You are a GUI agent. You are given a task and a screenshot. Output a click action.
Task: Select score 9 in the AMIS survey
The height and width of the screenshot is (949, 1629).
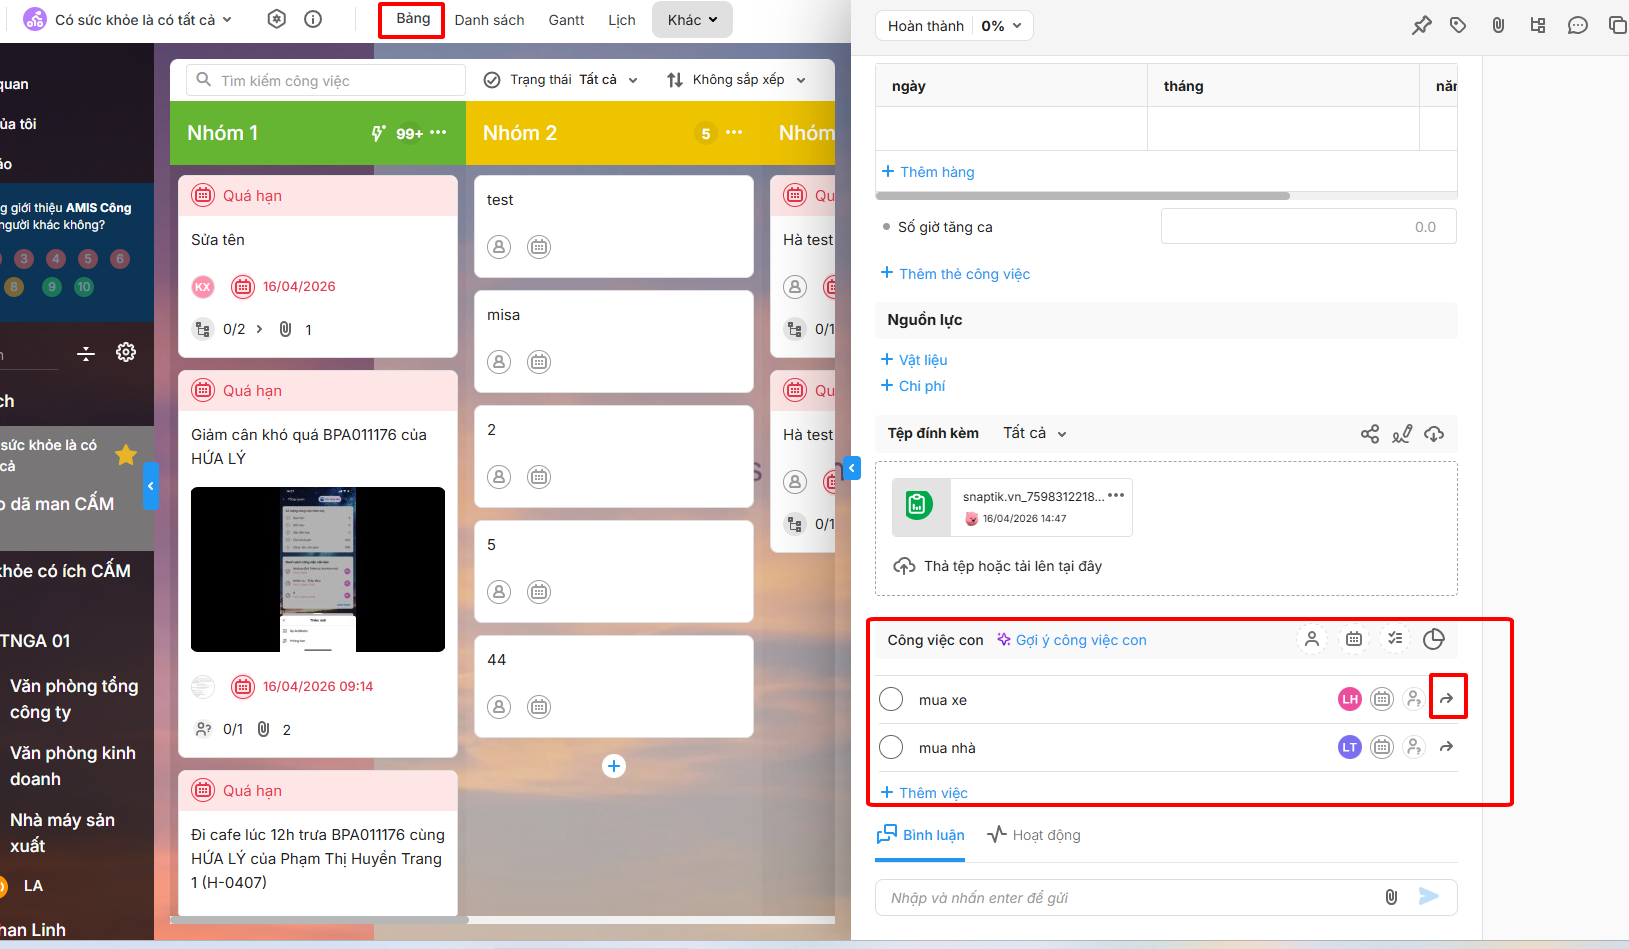(x=52, y=287)
